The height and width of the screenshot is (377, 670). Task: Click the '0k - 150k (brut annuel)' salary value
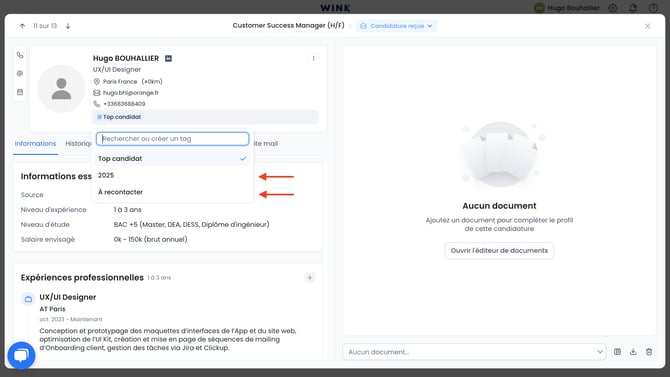point(150,240)
